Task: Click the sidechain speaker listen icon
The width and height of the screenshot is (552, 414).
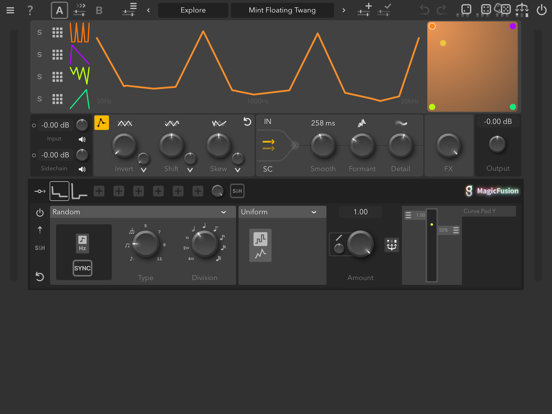Action: [x=82, y=169]
